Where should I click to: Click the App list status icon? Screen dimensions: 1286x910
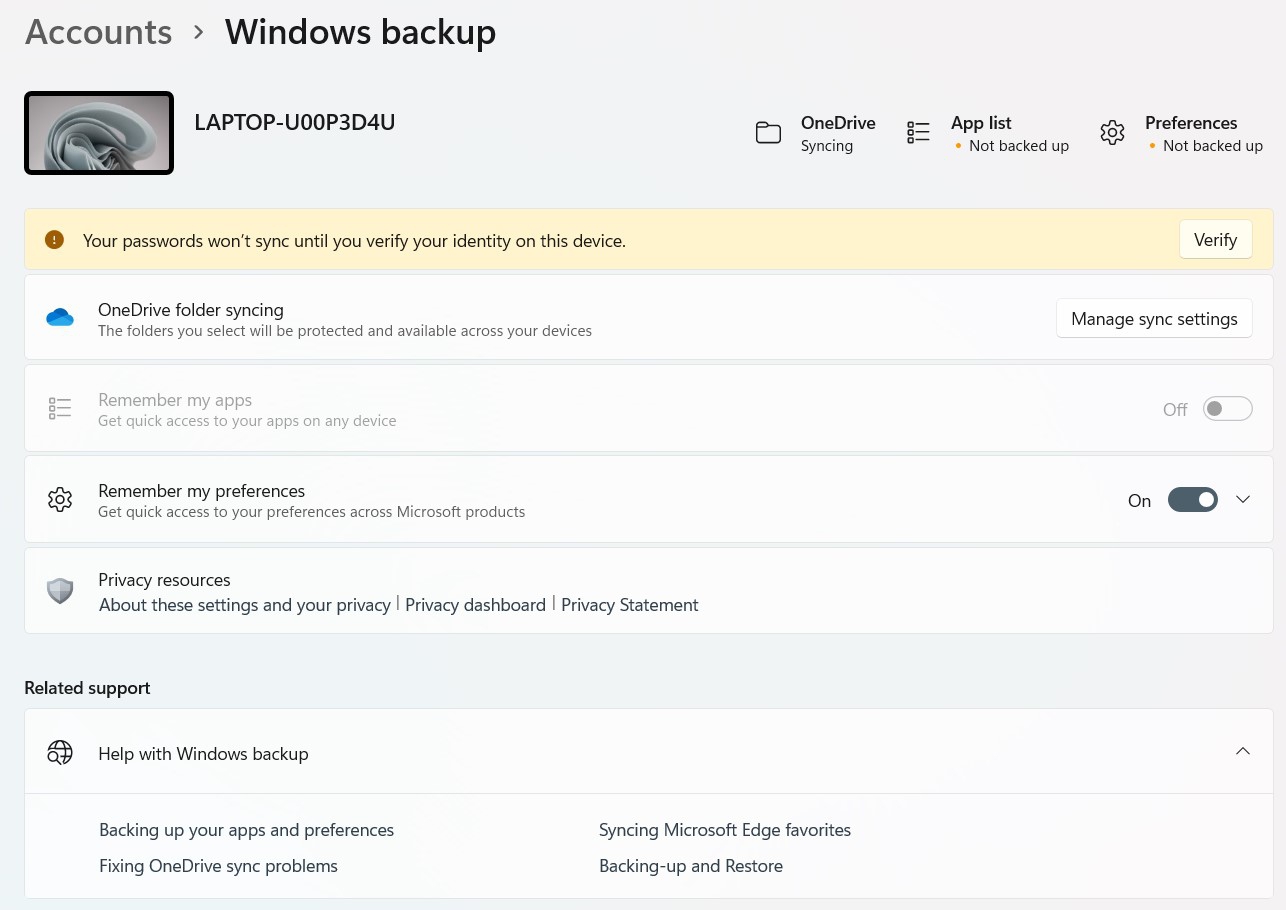click(x=918, y=133)
